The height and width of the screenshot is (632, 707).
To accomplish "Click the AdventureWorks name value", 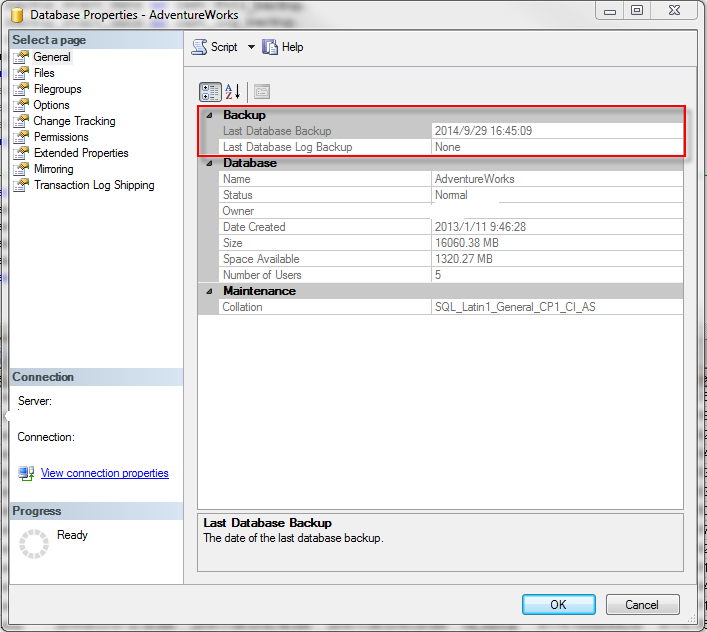I will click(474, 179).
